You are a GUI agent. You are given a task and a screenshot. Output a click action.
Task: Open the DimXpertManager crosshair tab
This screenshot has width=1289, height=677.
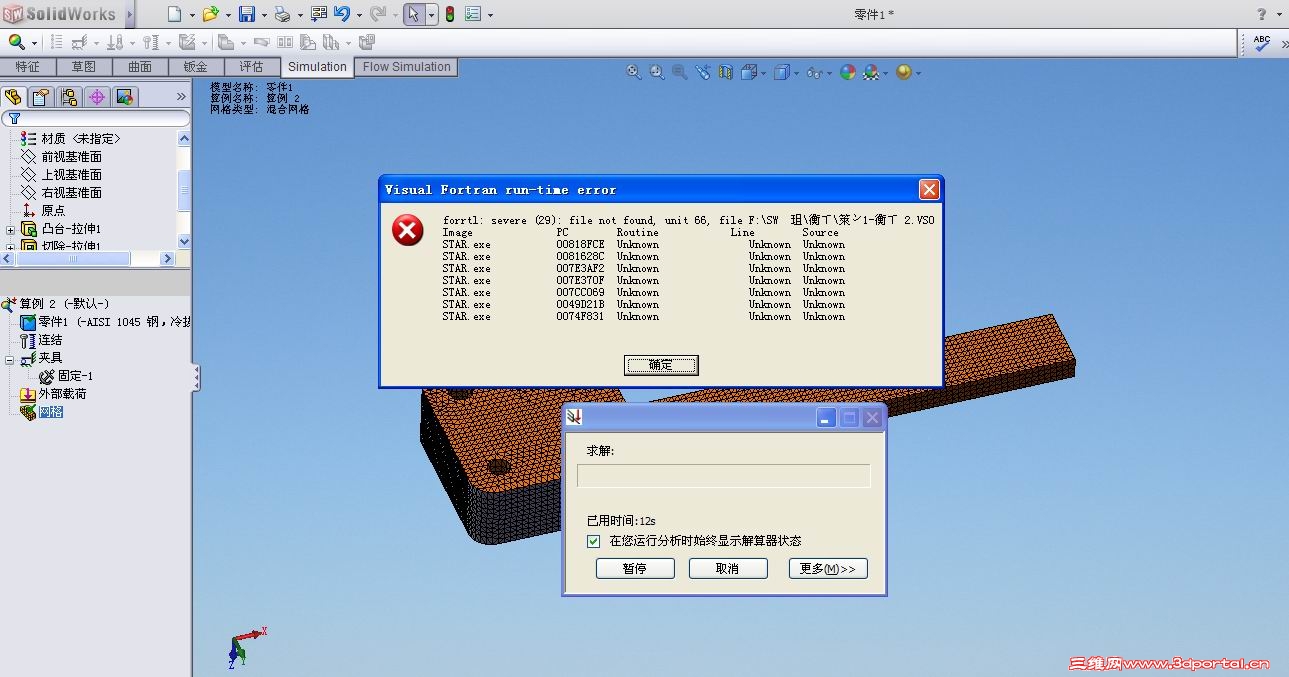pyautogui.click(x=96, y=97)
